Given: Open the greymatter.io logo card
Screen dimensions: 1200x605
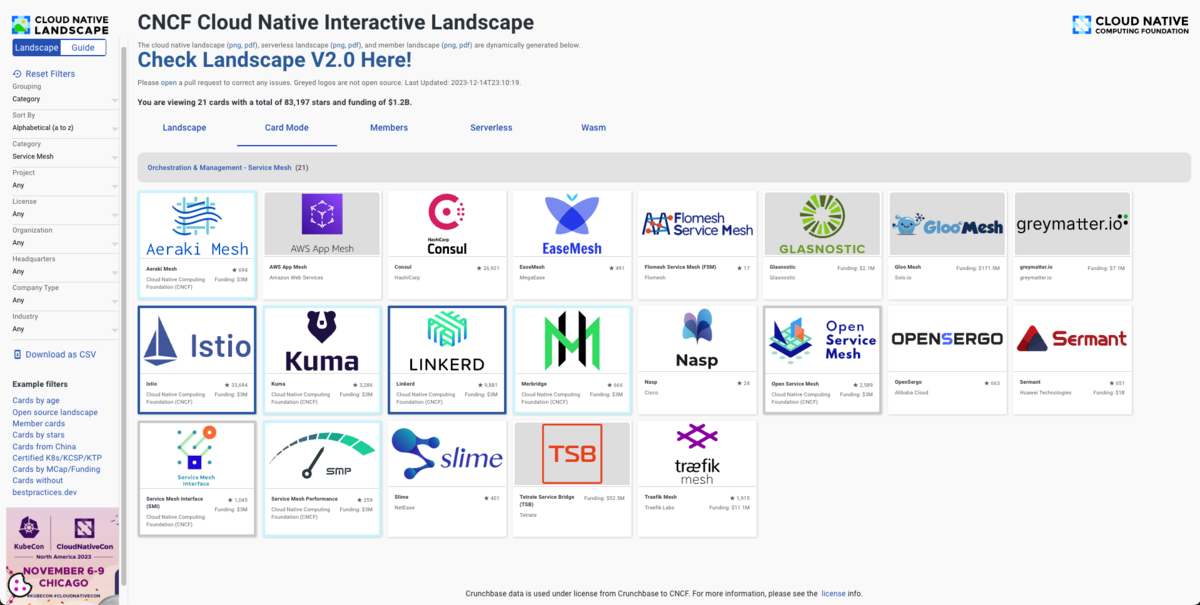Looking at the screenshot, I should (x=1072, y=245).
